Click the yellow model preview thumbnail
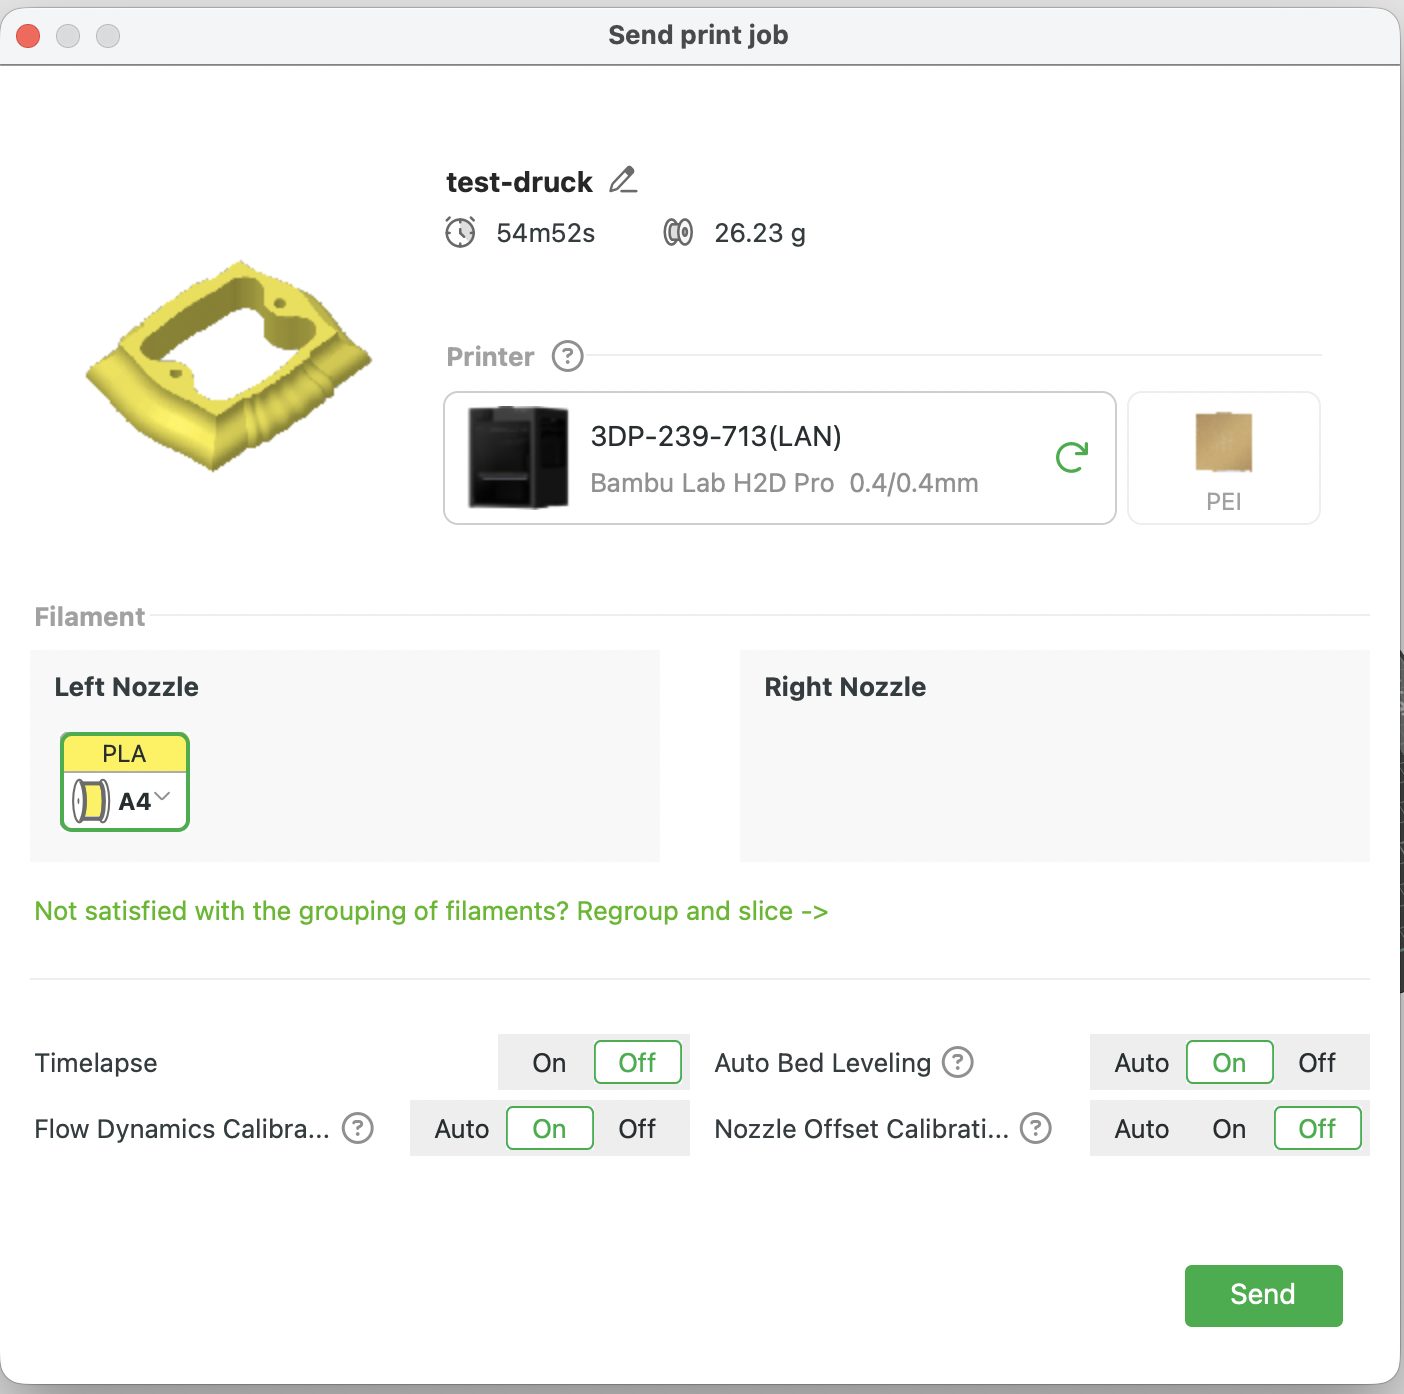The height and width of the screenshot is (1394, 1404). 228,366
